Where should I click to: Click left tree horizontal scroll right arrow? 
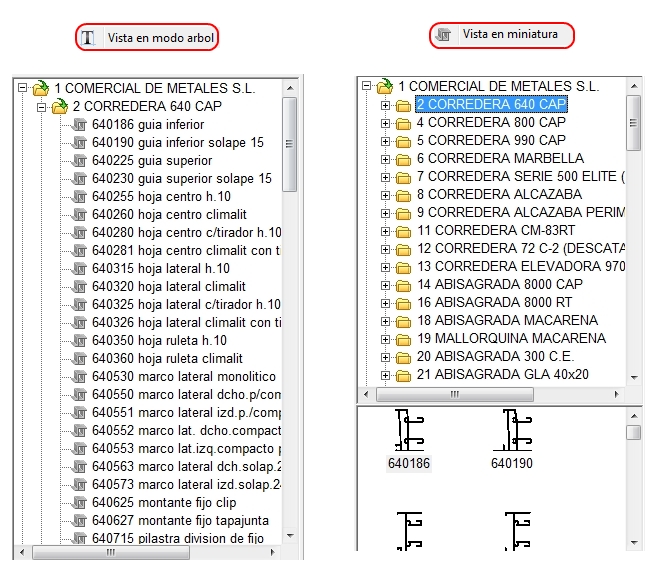point(273,552)
